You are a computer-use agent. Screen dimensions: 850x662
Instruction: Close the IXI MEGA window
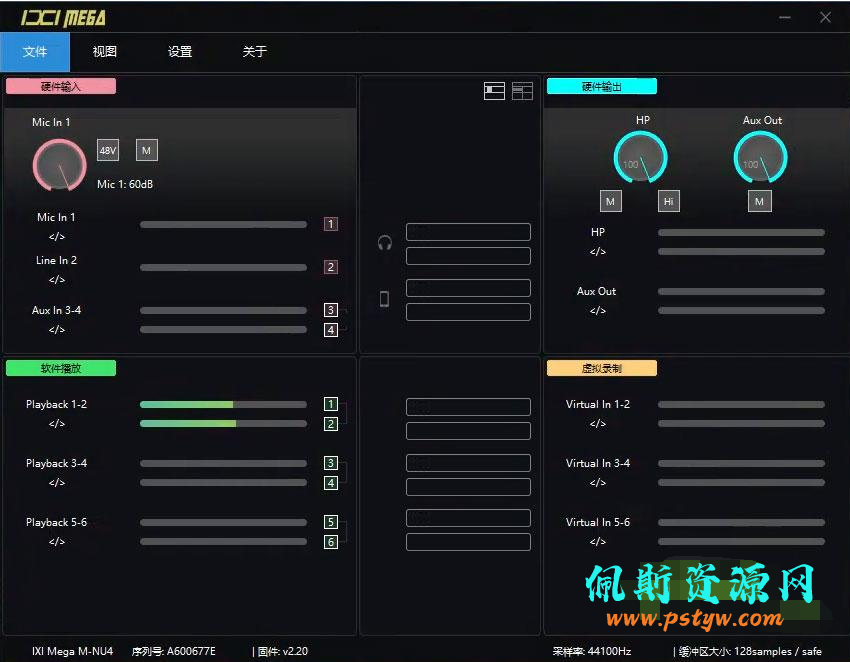pyautogui.click(x=826, y=18)
